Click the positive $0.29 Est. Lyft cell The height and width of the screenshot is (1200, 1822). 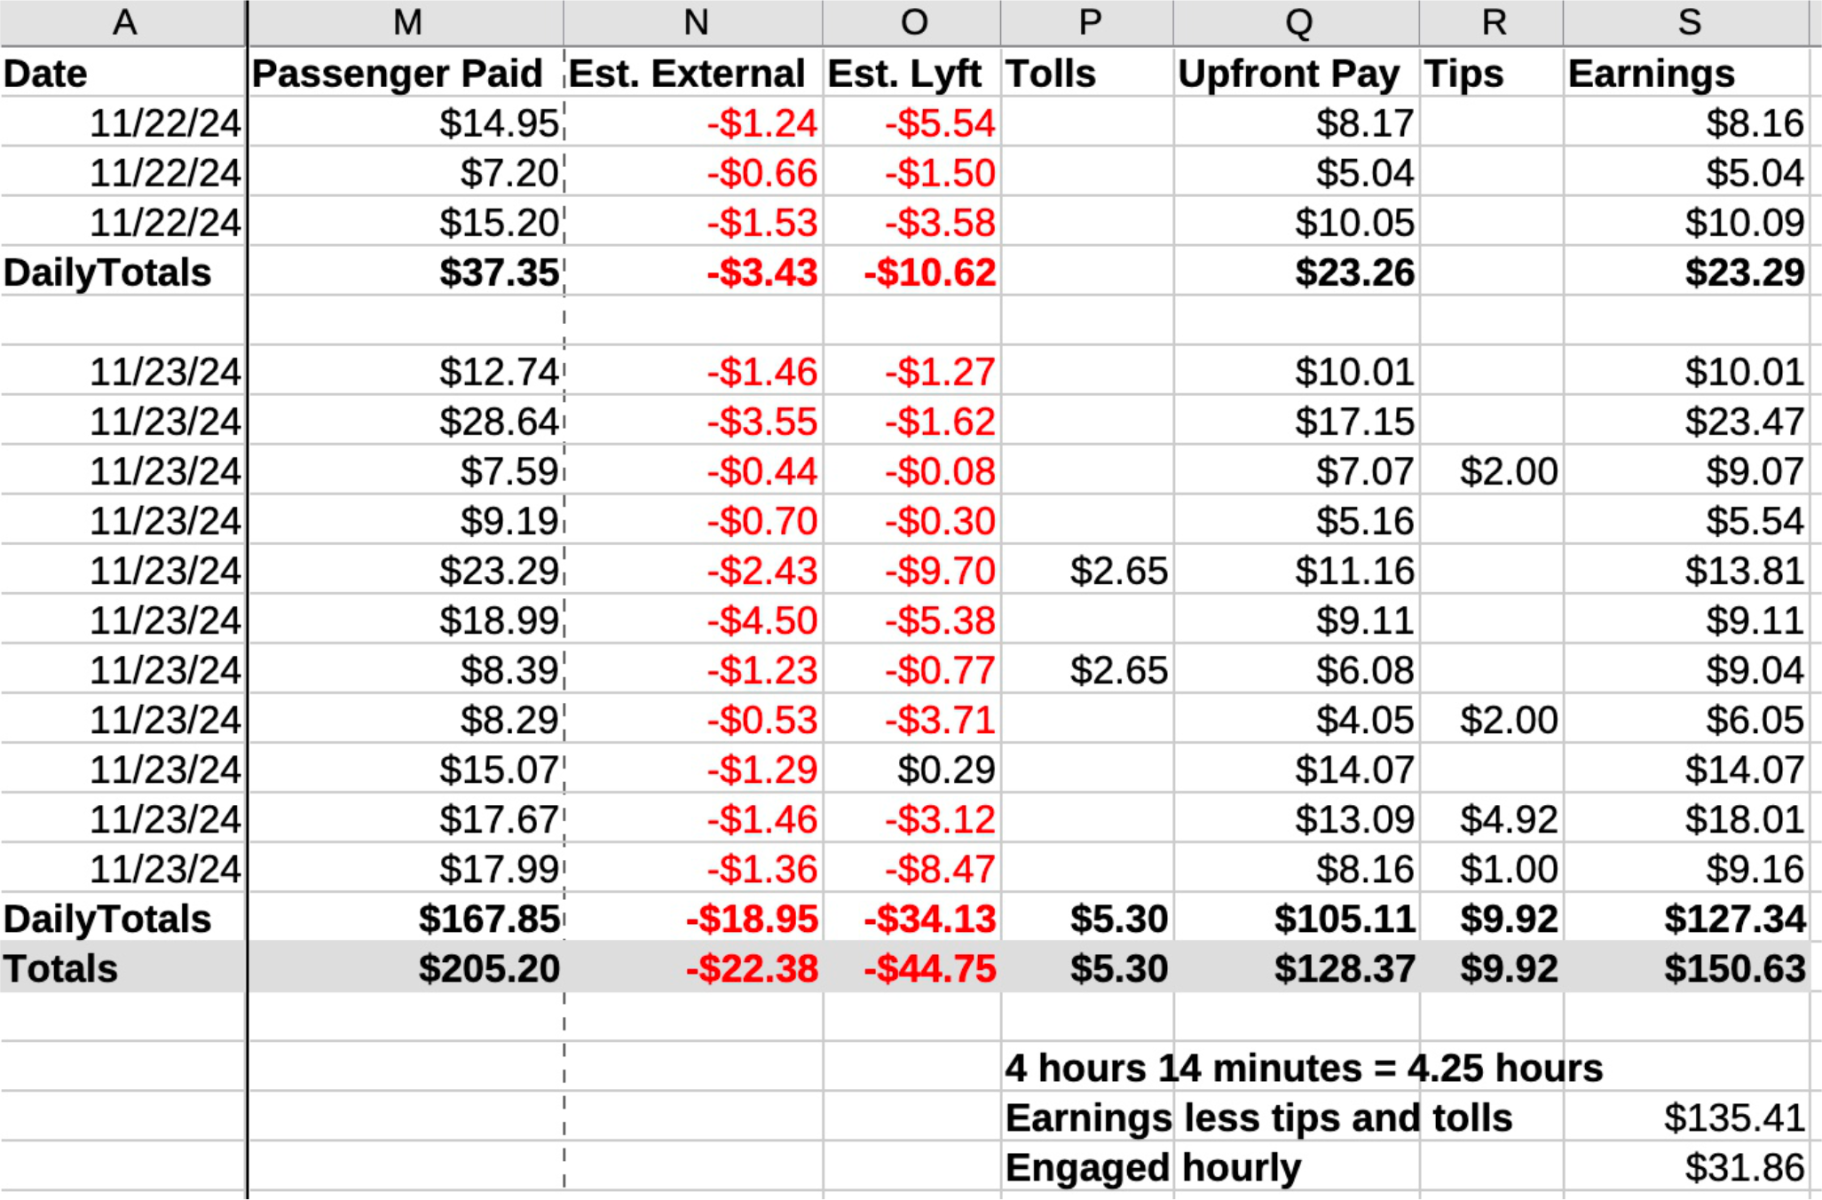[x=945, y=769]
